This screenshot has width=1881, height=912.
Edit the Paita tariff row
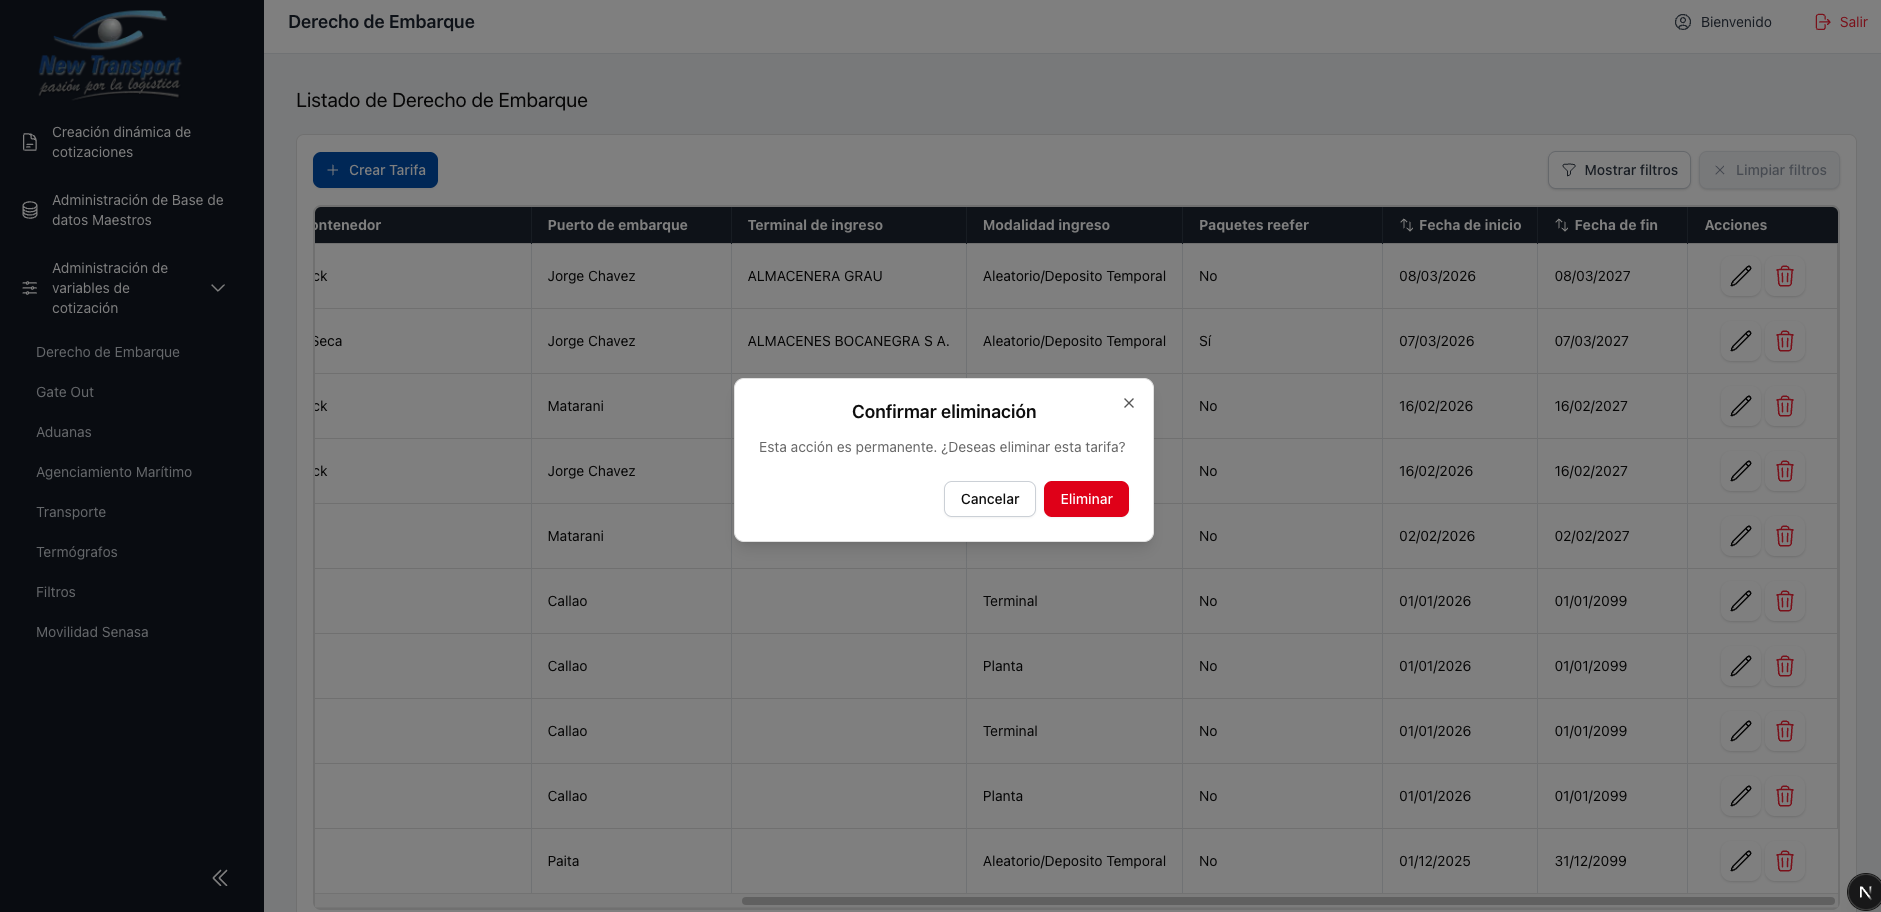tap(1740, 861)
